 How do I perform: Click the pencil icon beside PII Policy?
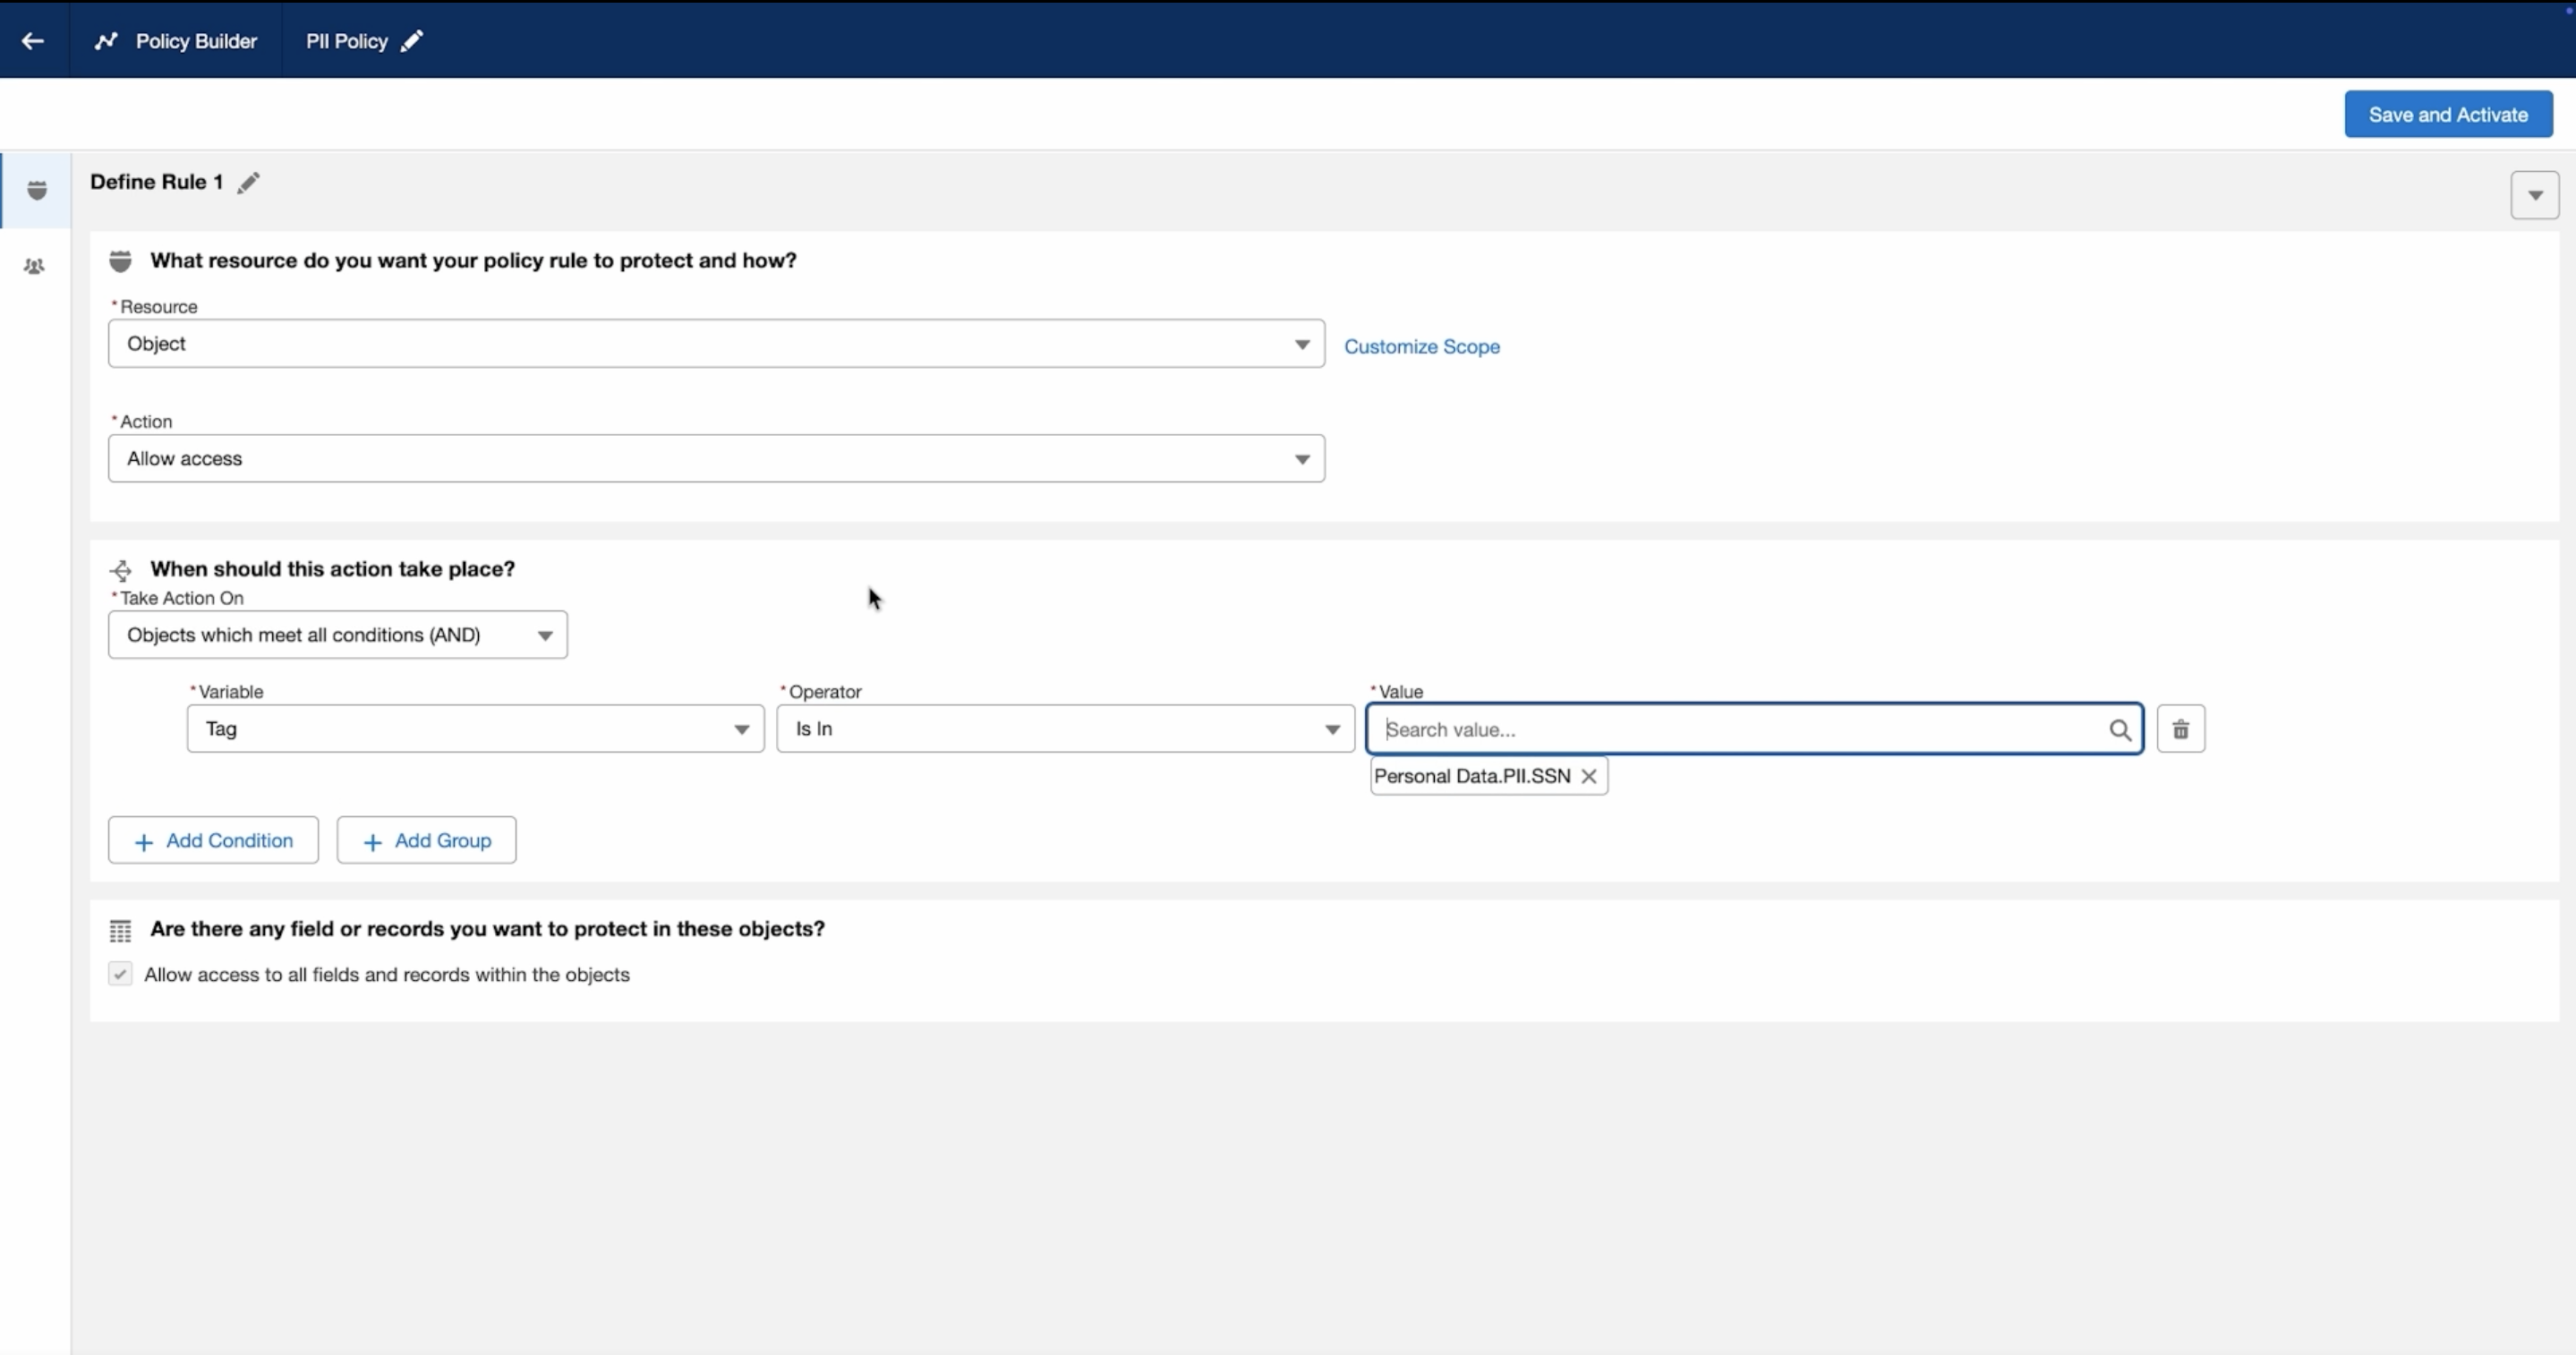[412, 41]
